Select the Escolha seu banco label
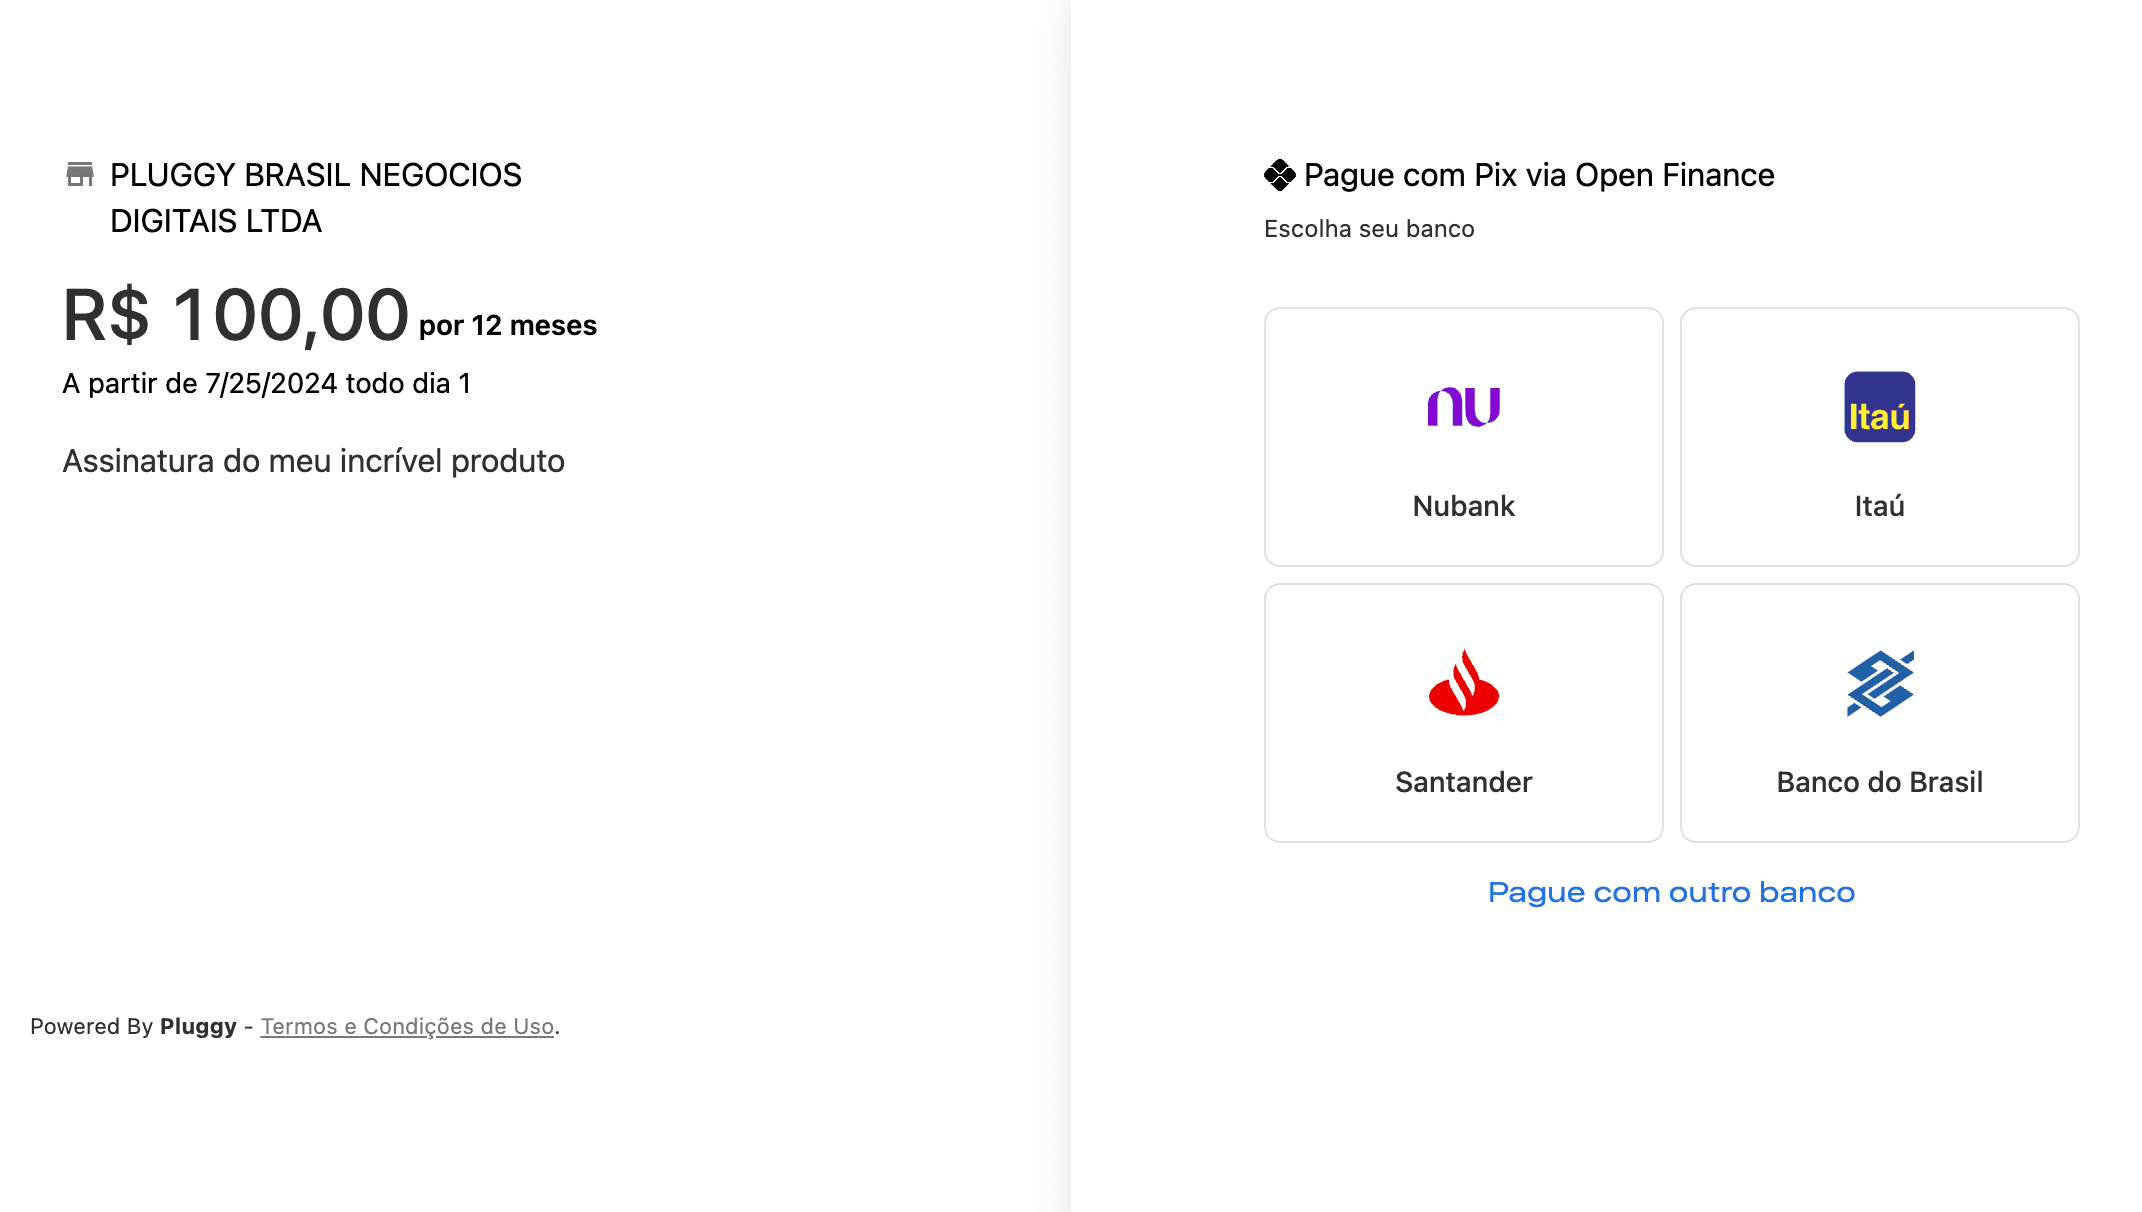2142x1212 pixels. 1369,228
